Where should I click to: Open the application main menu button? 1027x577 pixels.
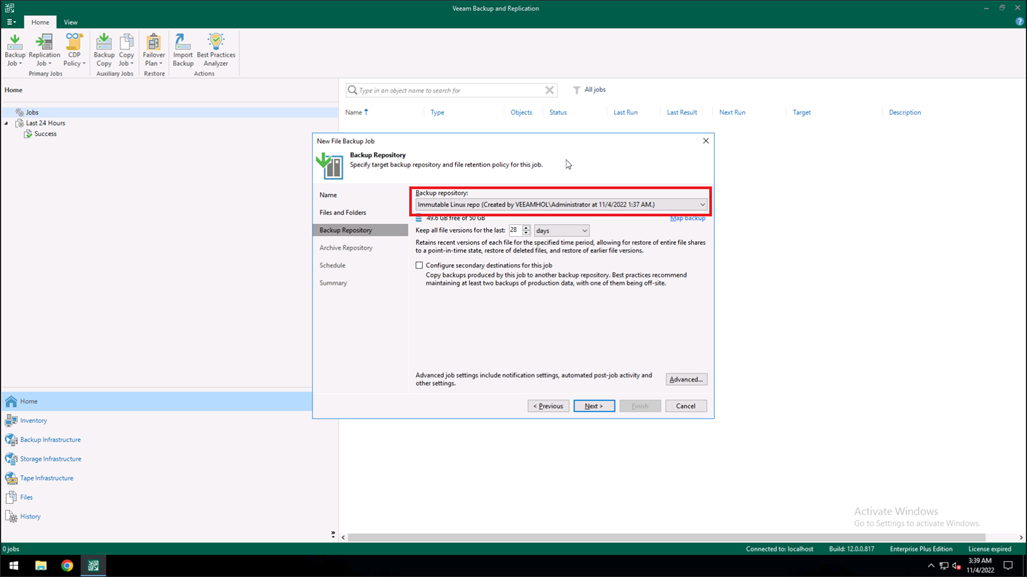click(x=11, y=22)
